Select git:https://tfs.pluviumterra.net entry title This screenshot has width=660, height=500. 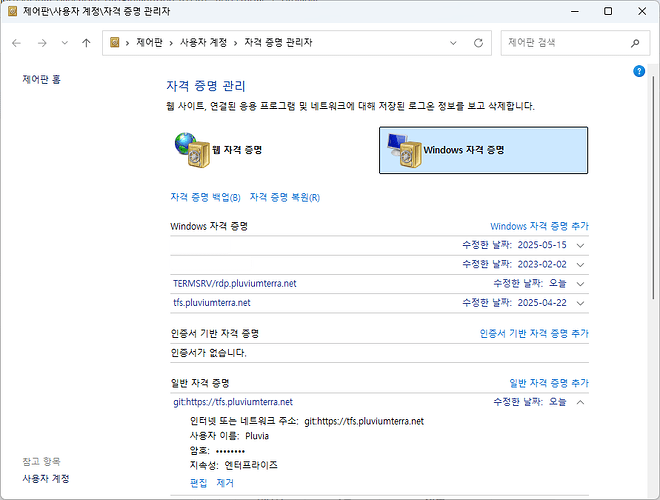tap(233, 402)
